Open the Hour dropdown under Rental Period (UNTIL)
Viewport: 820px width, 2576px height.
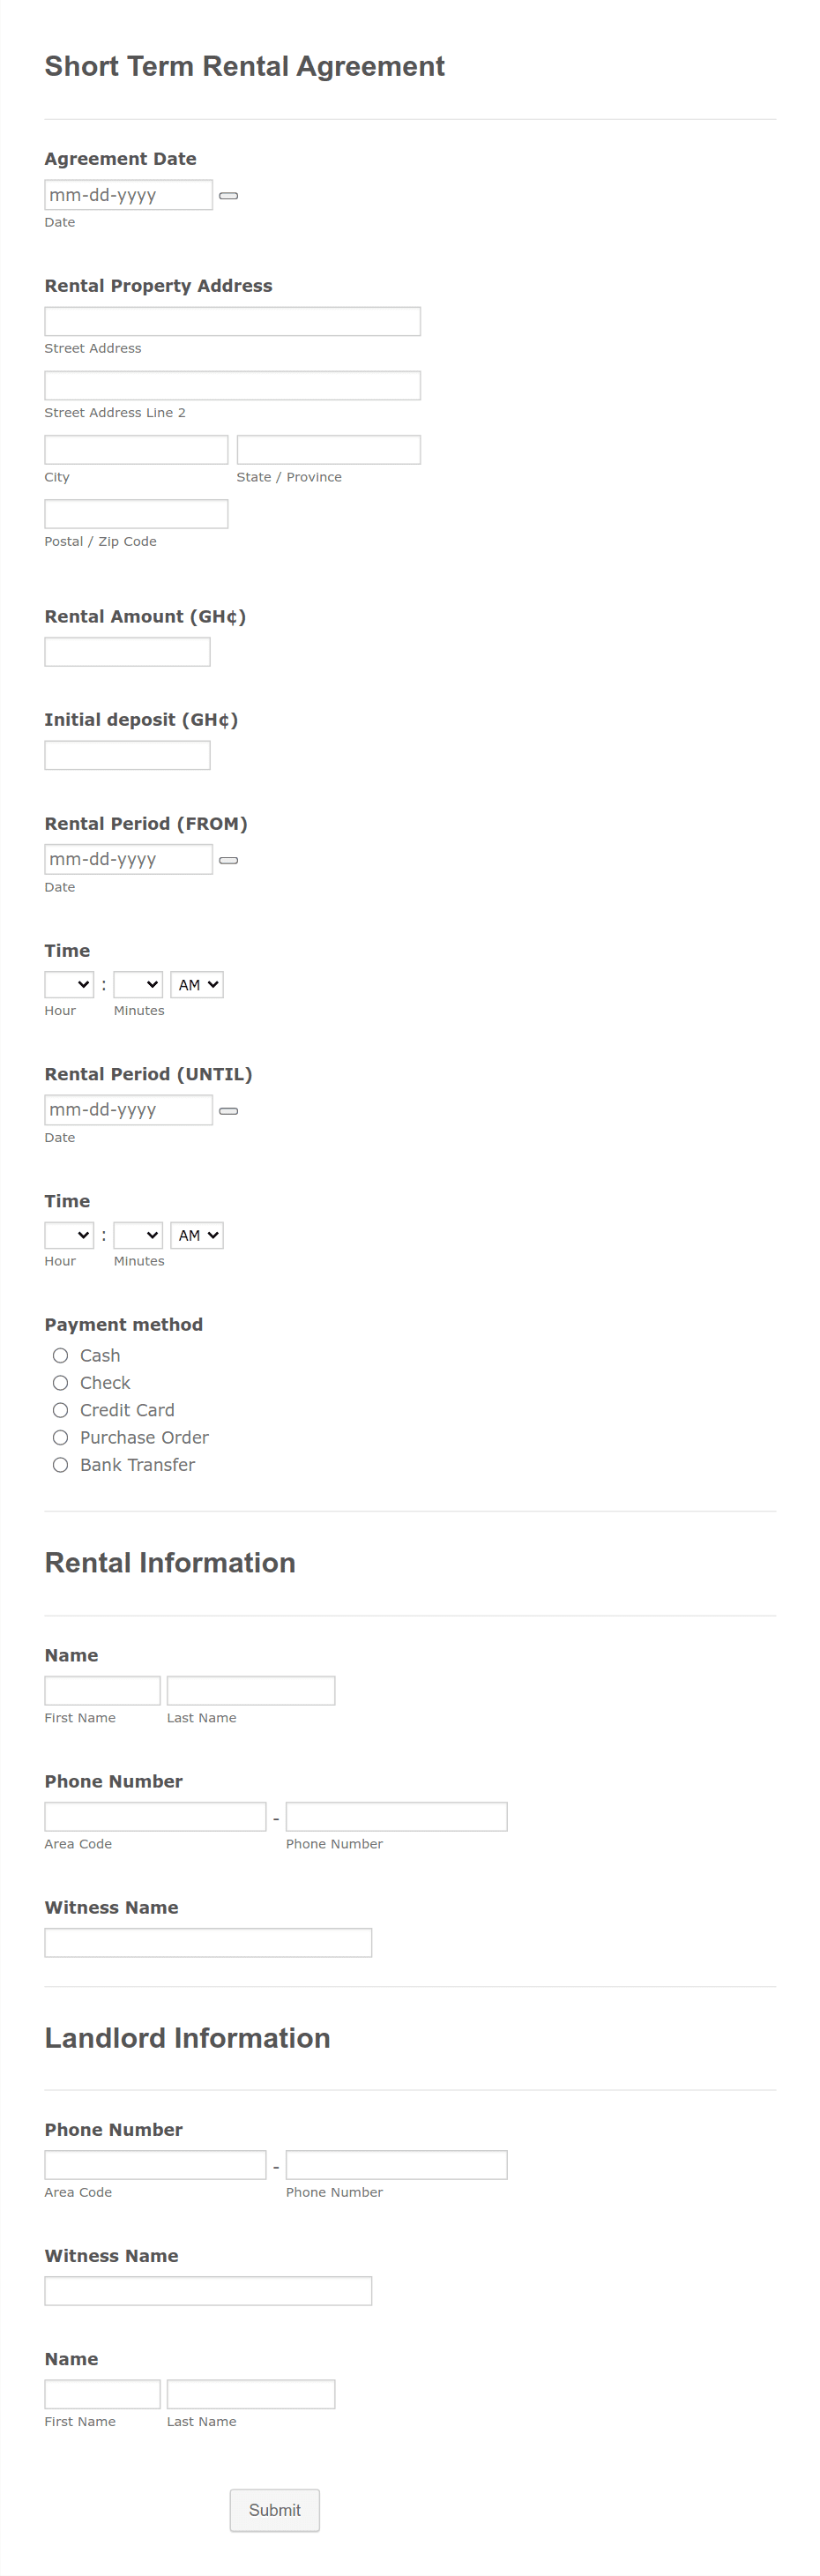[x=68, y=1235]
